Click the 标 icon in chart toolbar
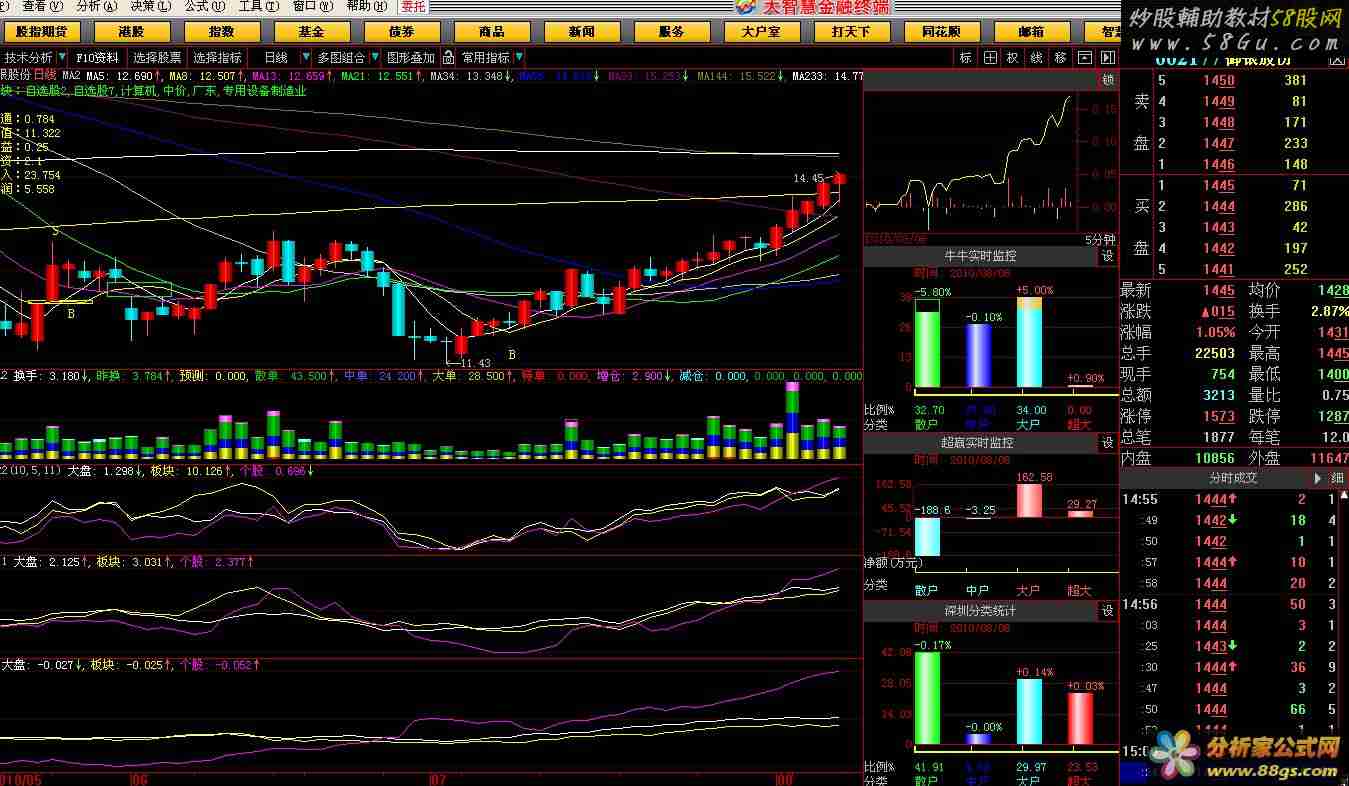The image size is (1349, 786). [966, 58]
